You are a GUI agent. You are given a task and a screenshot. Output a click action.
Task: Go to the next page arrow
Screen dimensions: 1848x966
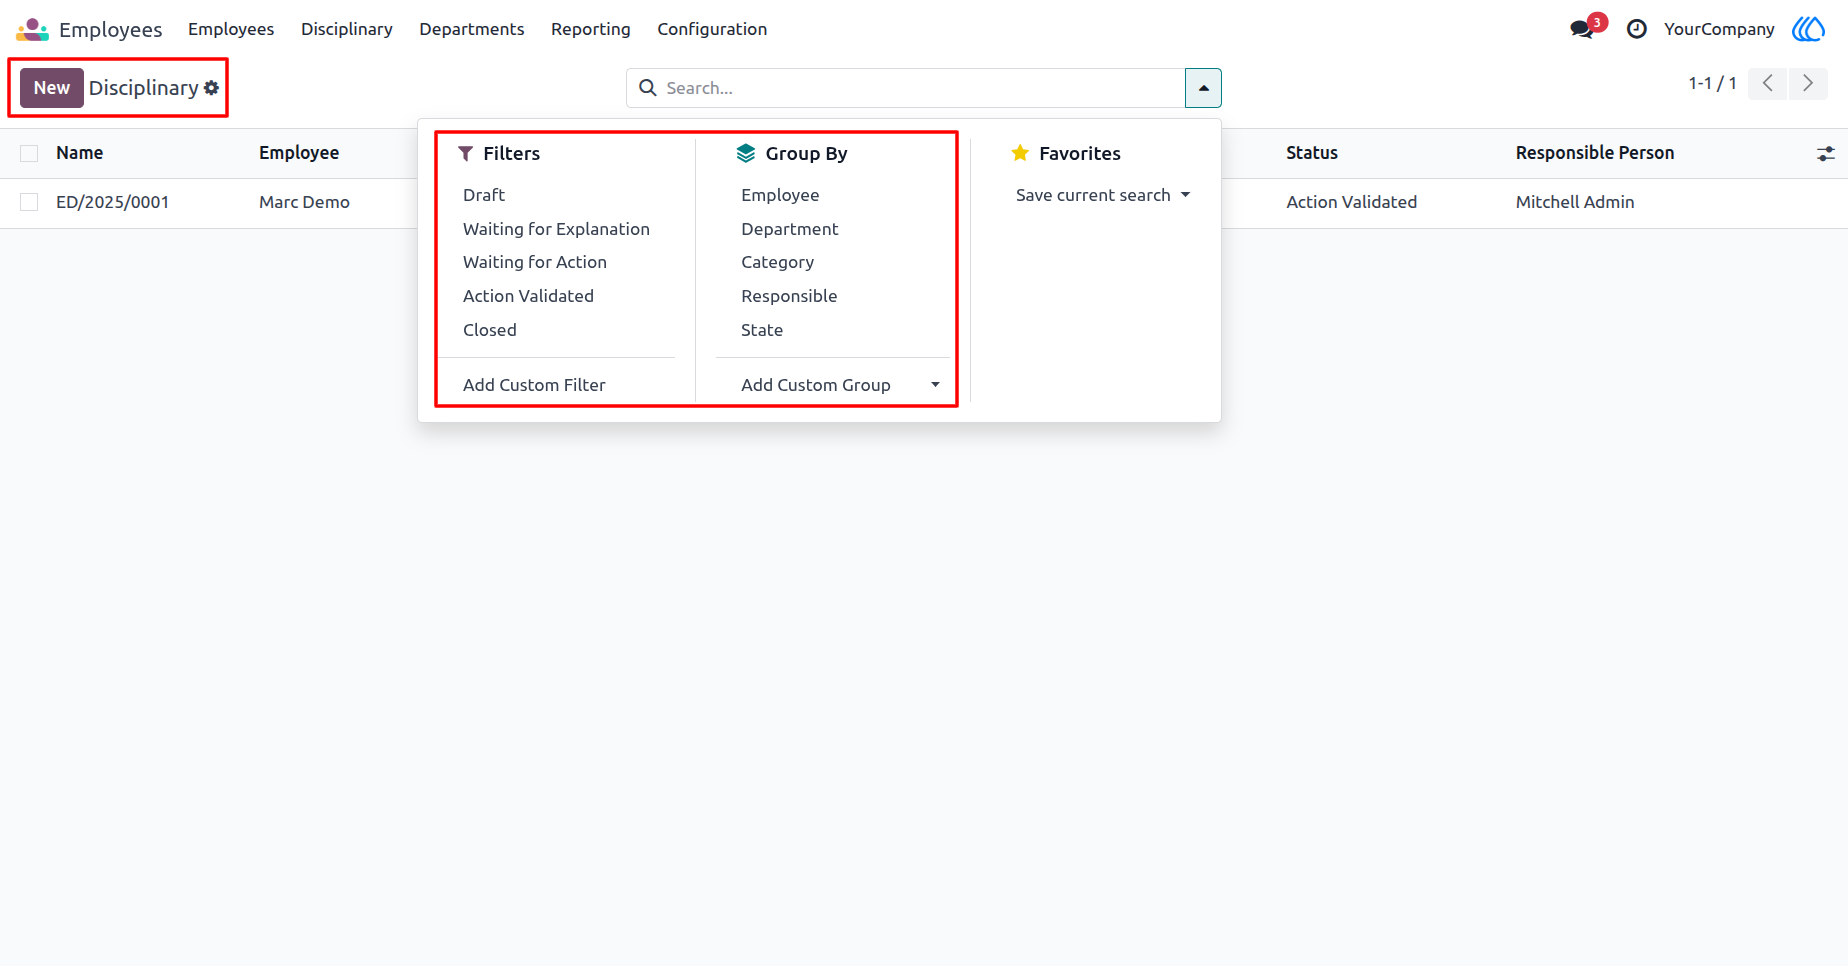1808,83
